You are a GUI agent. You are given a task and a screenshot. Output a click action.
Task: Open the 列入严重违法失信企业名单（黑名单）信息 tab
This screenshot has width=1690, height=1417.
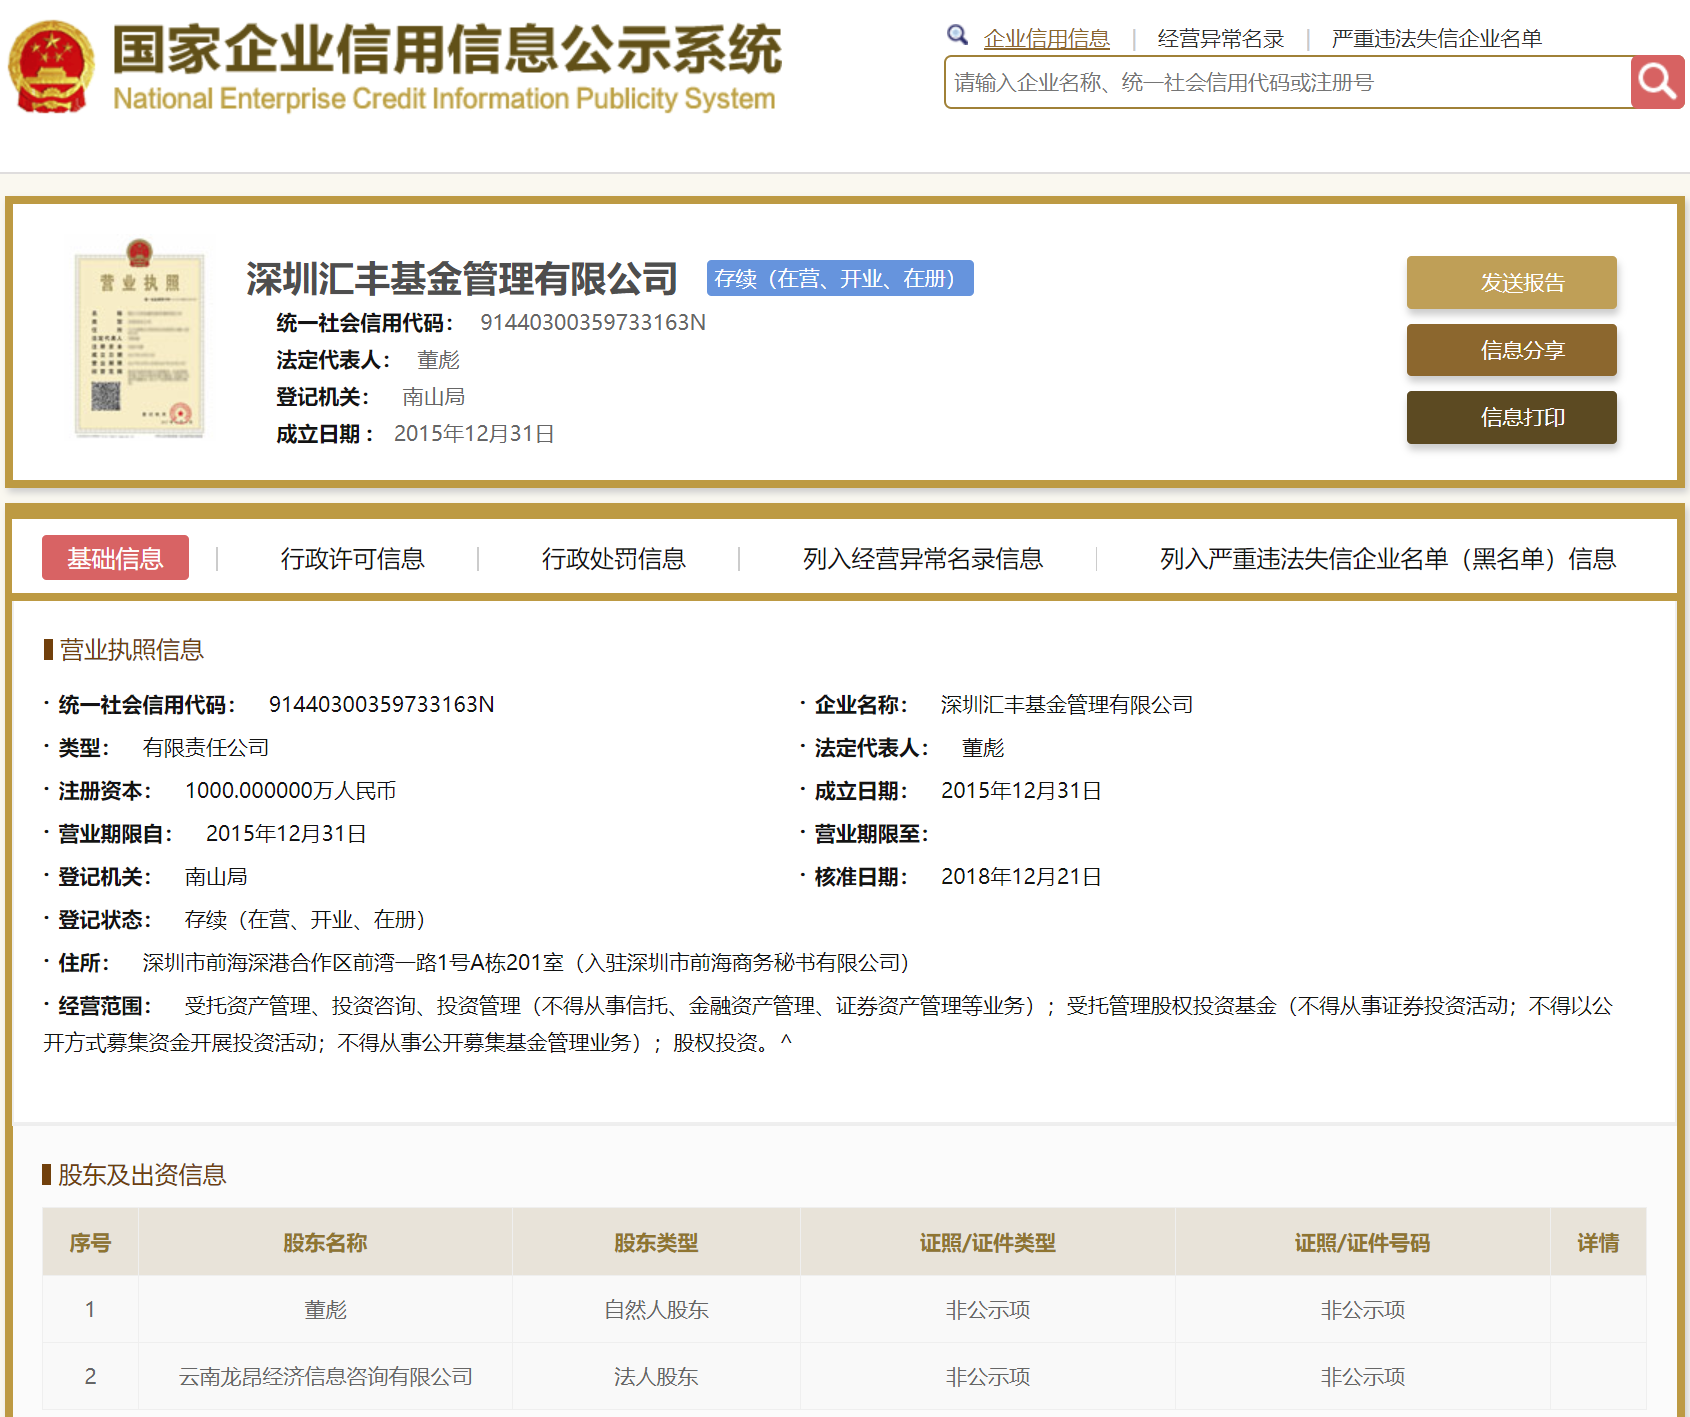1387,558
